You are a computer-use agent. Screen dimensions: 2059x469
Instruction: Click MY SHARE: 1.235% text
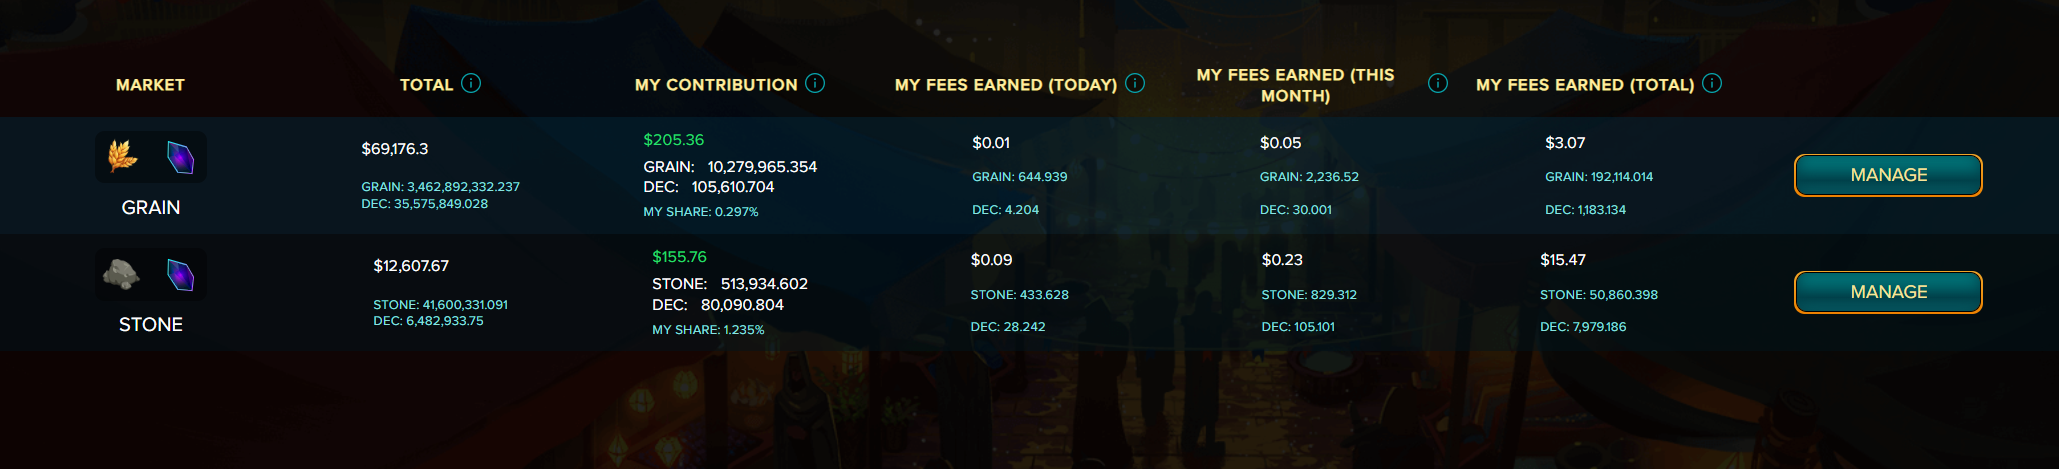pyautogui.click(x=708, y=330)
